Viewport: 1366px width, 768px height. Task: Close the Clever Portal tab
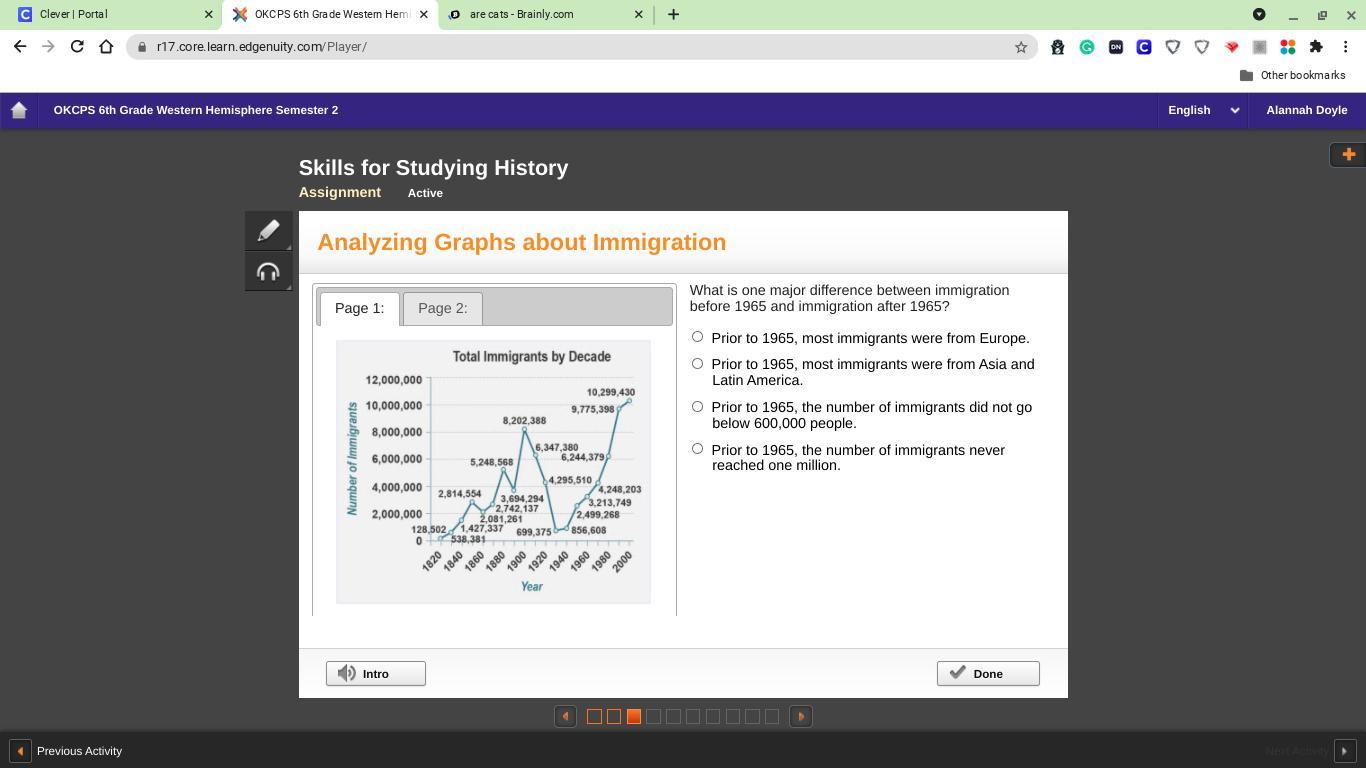pyautogui.click(x=209, y=14)
